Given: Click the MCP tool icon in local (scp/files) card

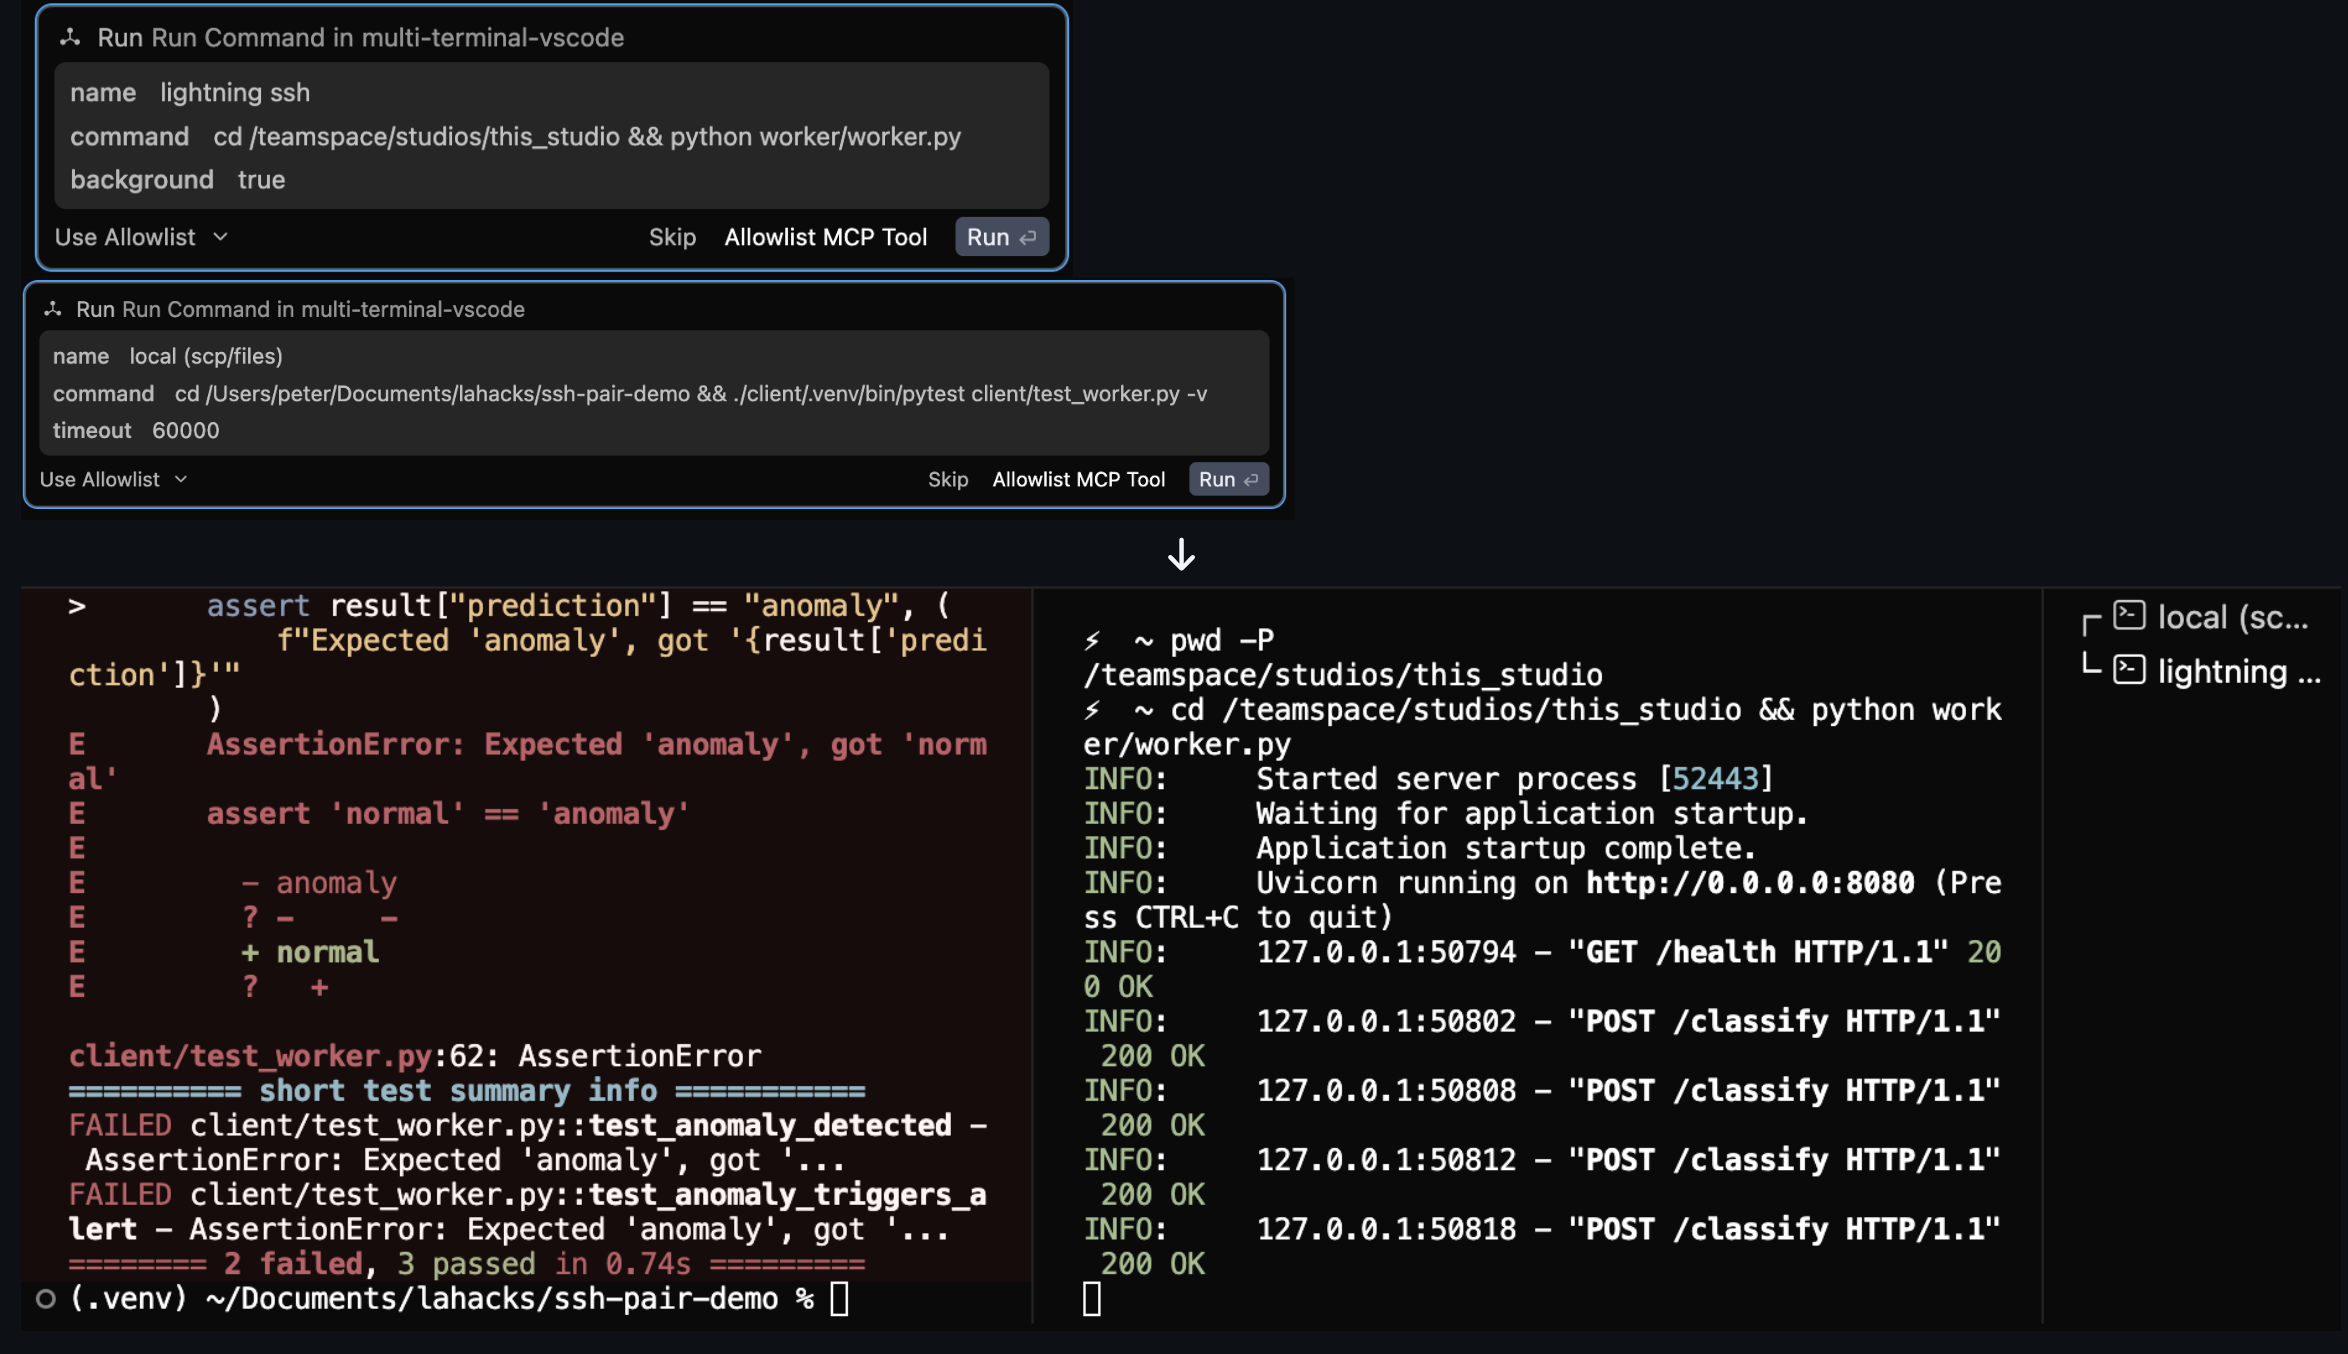Looking at the screenshot, I should coord(53,310).
